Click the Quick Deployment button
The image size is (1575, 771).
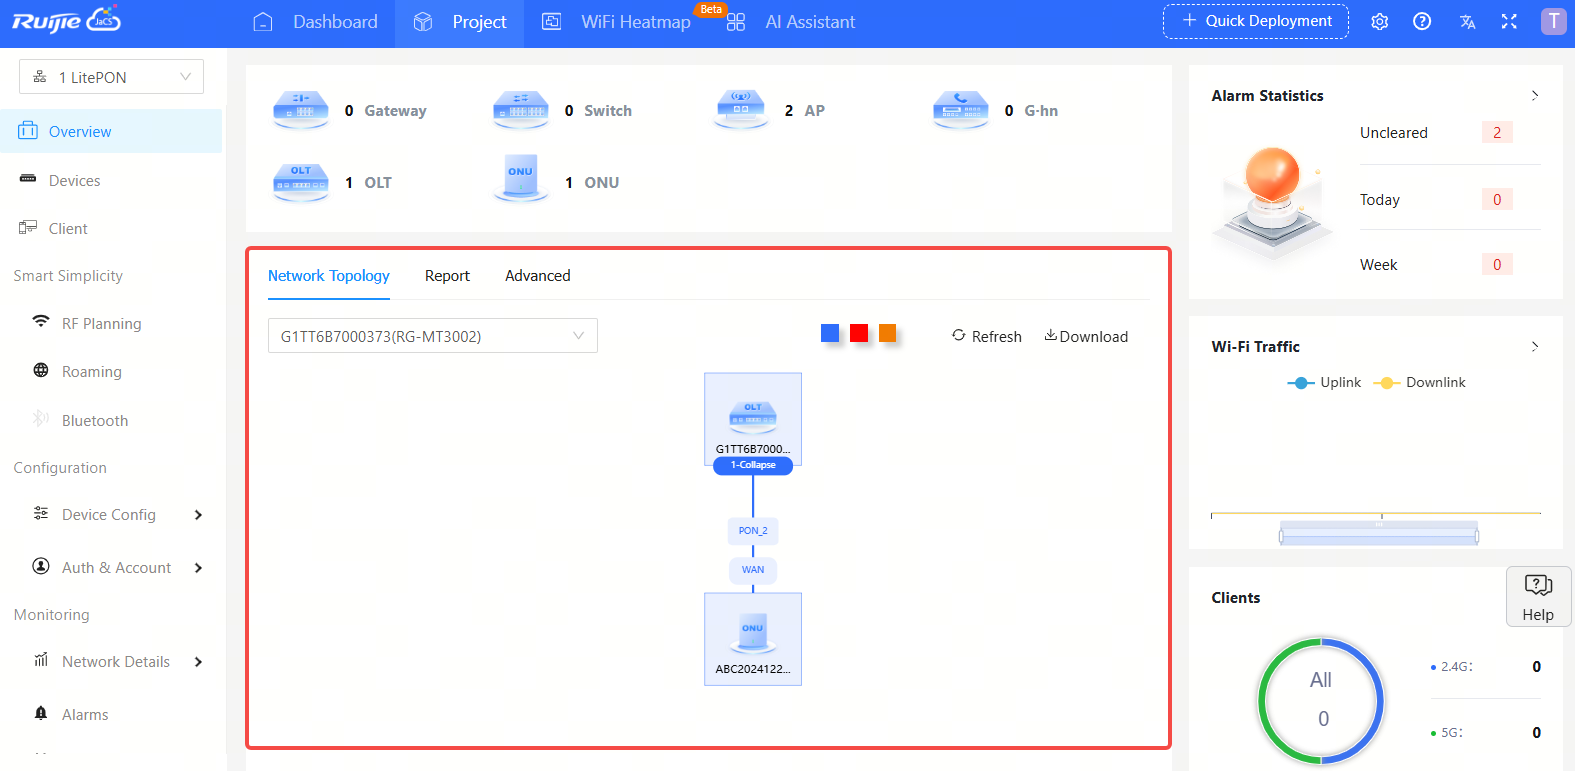pyautogui.click(x=1255, y=21)
